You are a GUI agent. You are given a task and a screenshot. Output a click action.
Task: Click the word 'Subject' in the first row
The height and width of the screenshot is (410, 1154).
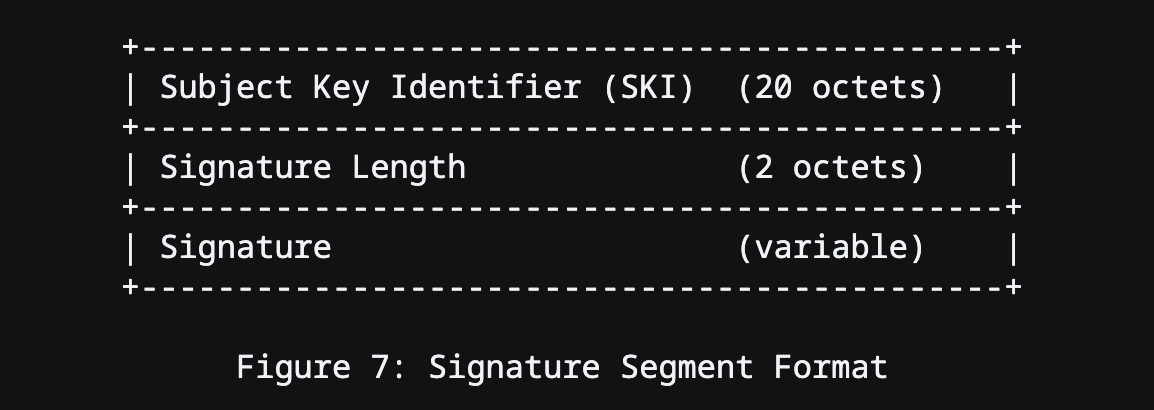pos(227,88)
